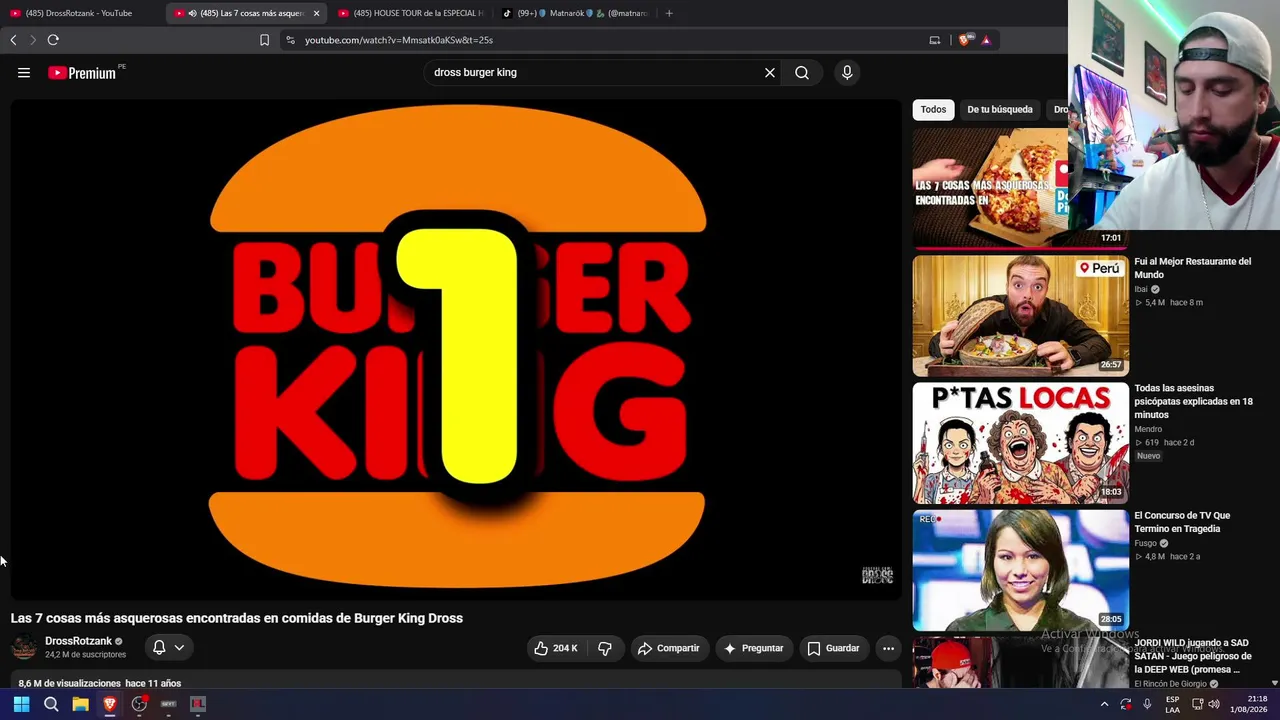Screen dimensions: 1280x720
Task: Open the Fusgo channel name
Action: point(1145,543)
